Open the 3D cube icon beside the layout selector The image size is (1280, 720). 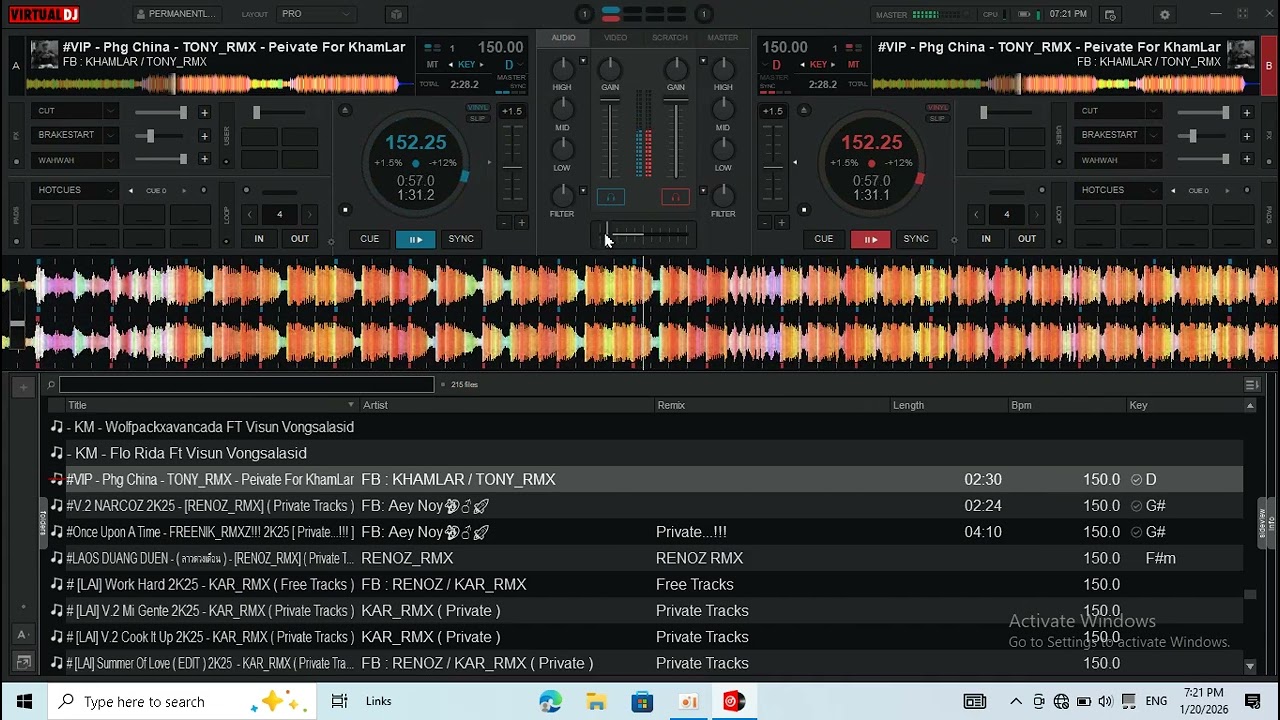pyautogui.click(x=396, y=14)
